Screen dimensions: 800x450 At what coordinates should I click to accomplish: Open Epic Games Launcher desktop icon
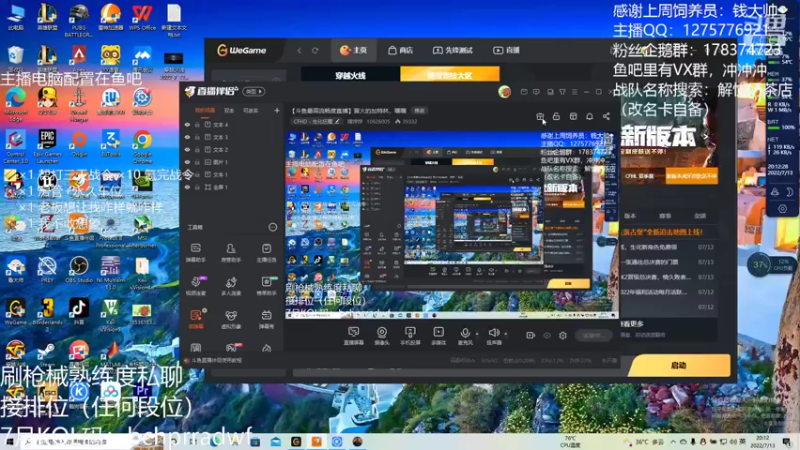click(47, 145)
